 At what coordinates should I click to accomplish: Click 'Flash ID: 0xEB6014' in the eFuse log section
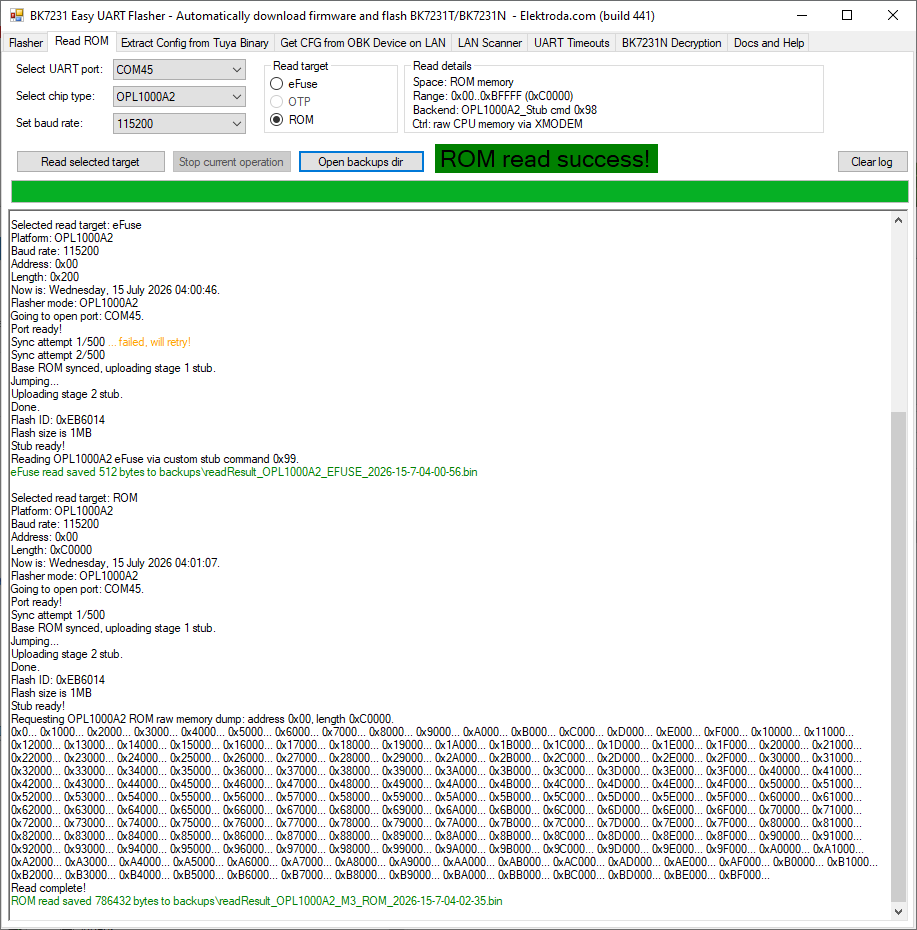58,420
